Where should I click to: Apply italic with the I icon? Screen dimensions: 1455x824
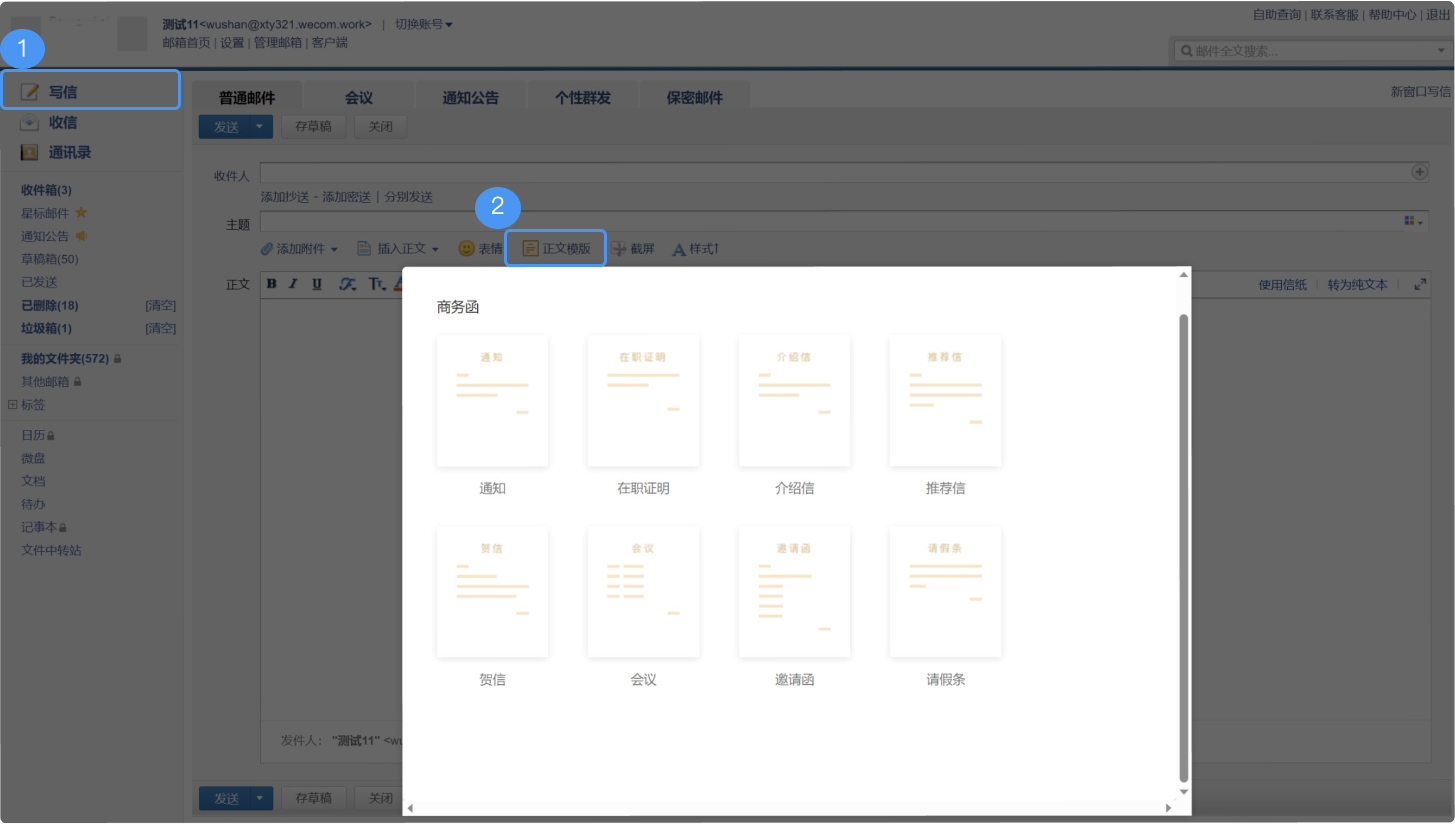[294, 284]
